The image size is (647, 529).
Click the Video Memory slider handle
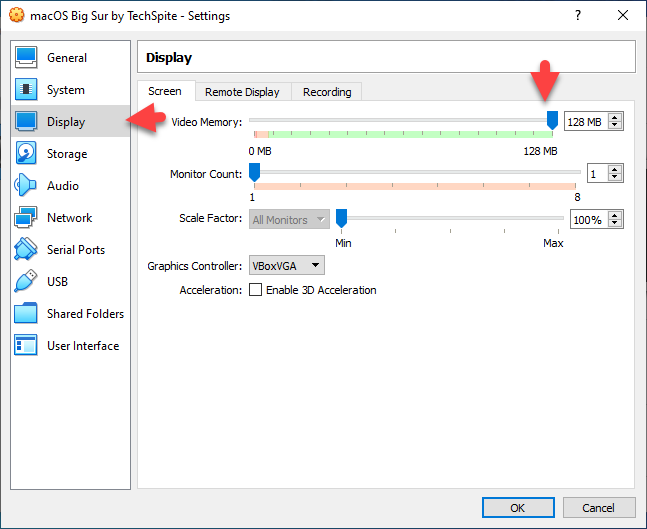(552, 120)
